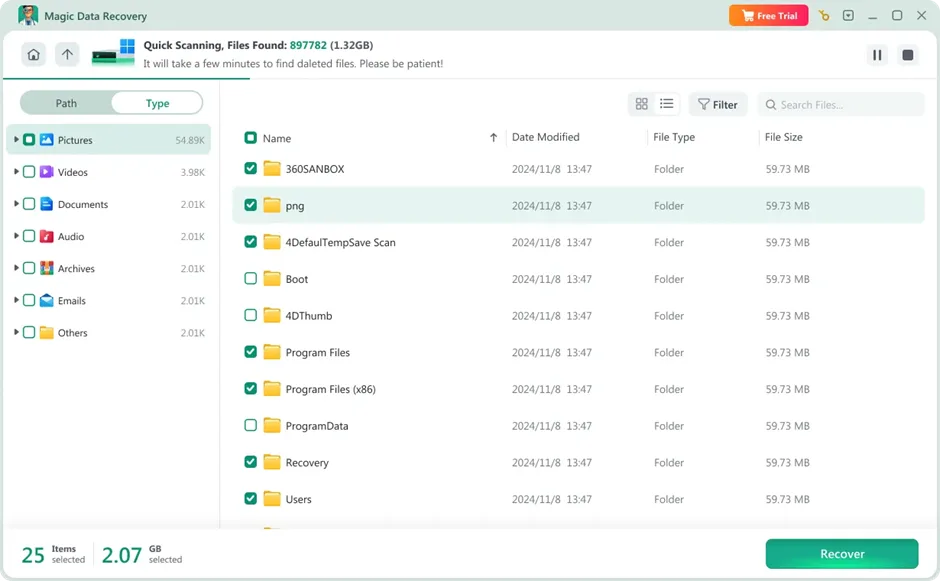The width and height of the screenshot is (940, 581).
Task: Stop the scan with the stop icon
Action: (907, 55)
